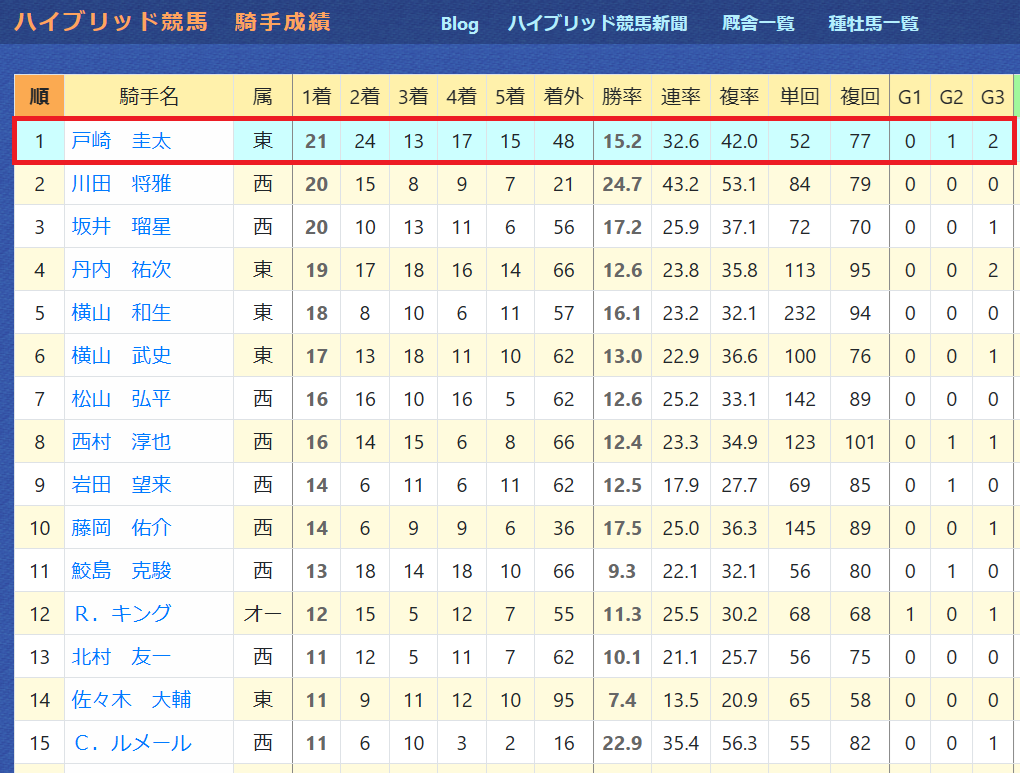The width and height of the screenshot is (1031, 773).
Task: Click the 騎手名 column header
Action: click(x=149, y=97)
